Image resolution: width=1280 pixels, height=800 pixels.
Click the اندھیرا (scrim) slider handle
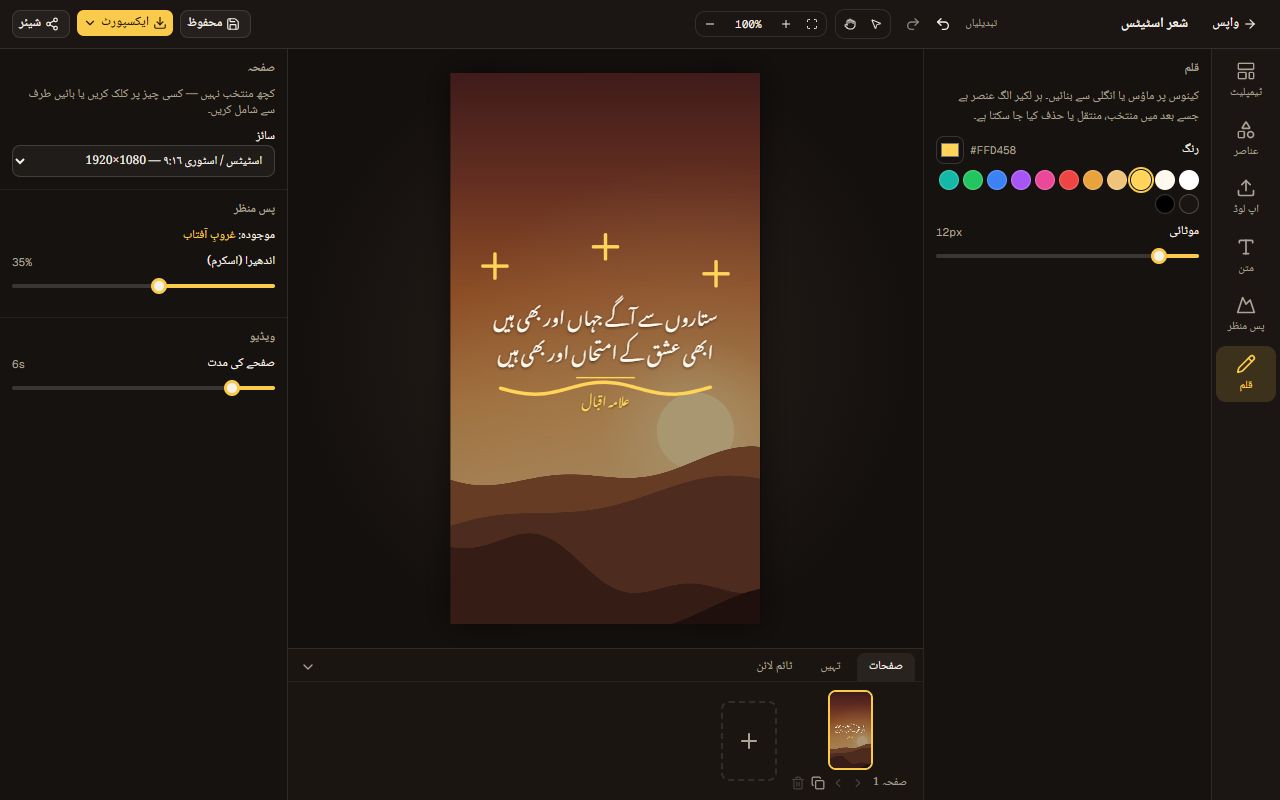point(159,286)
